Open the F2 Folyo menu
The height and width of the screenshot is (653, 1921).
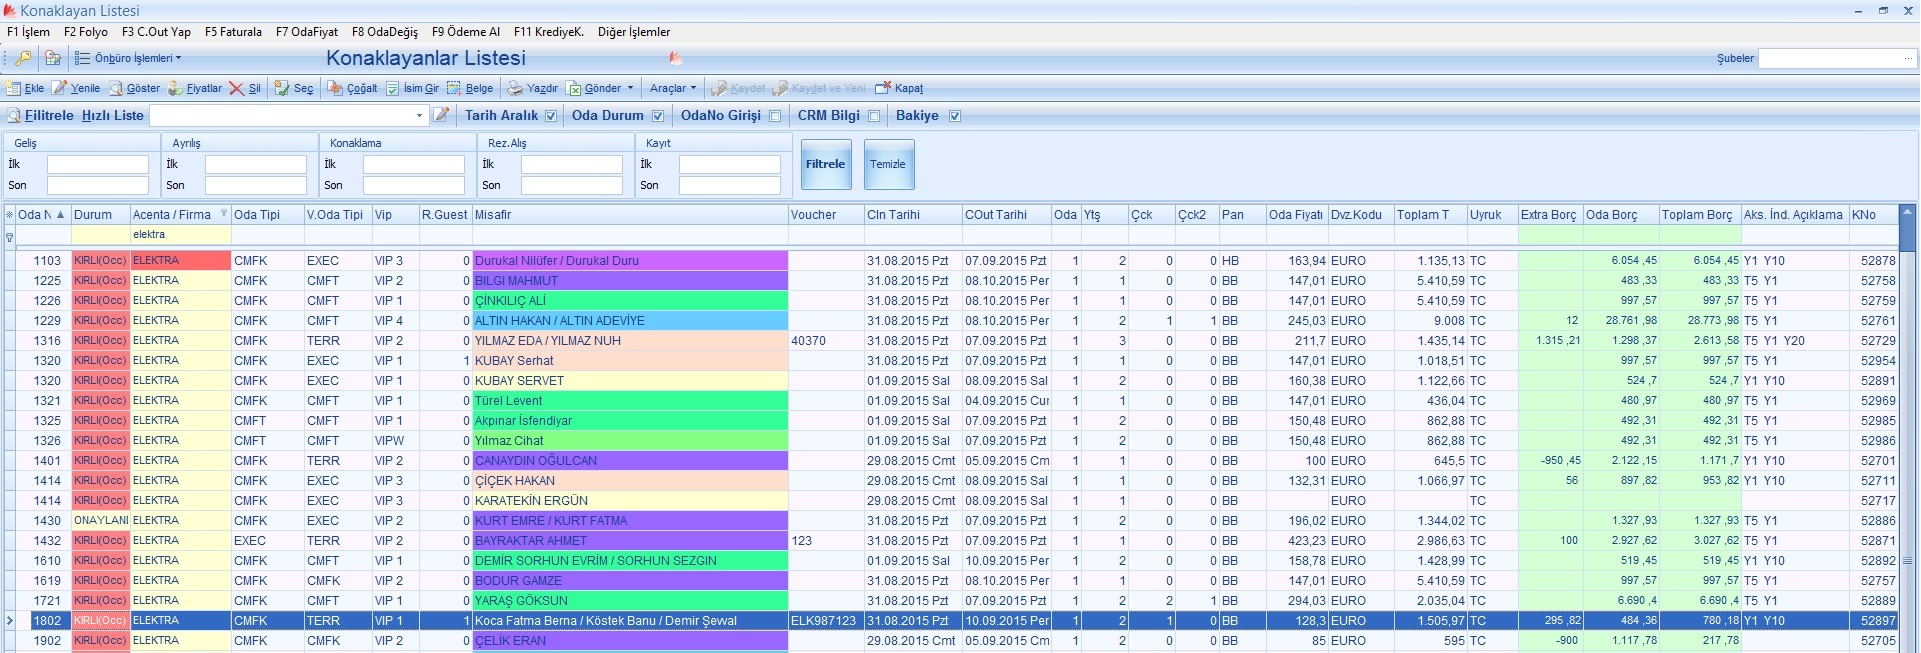(x=85, y=32)
